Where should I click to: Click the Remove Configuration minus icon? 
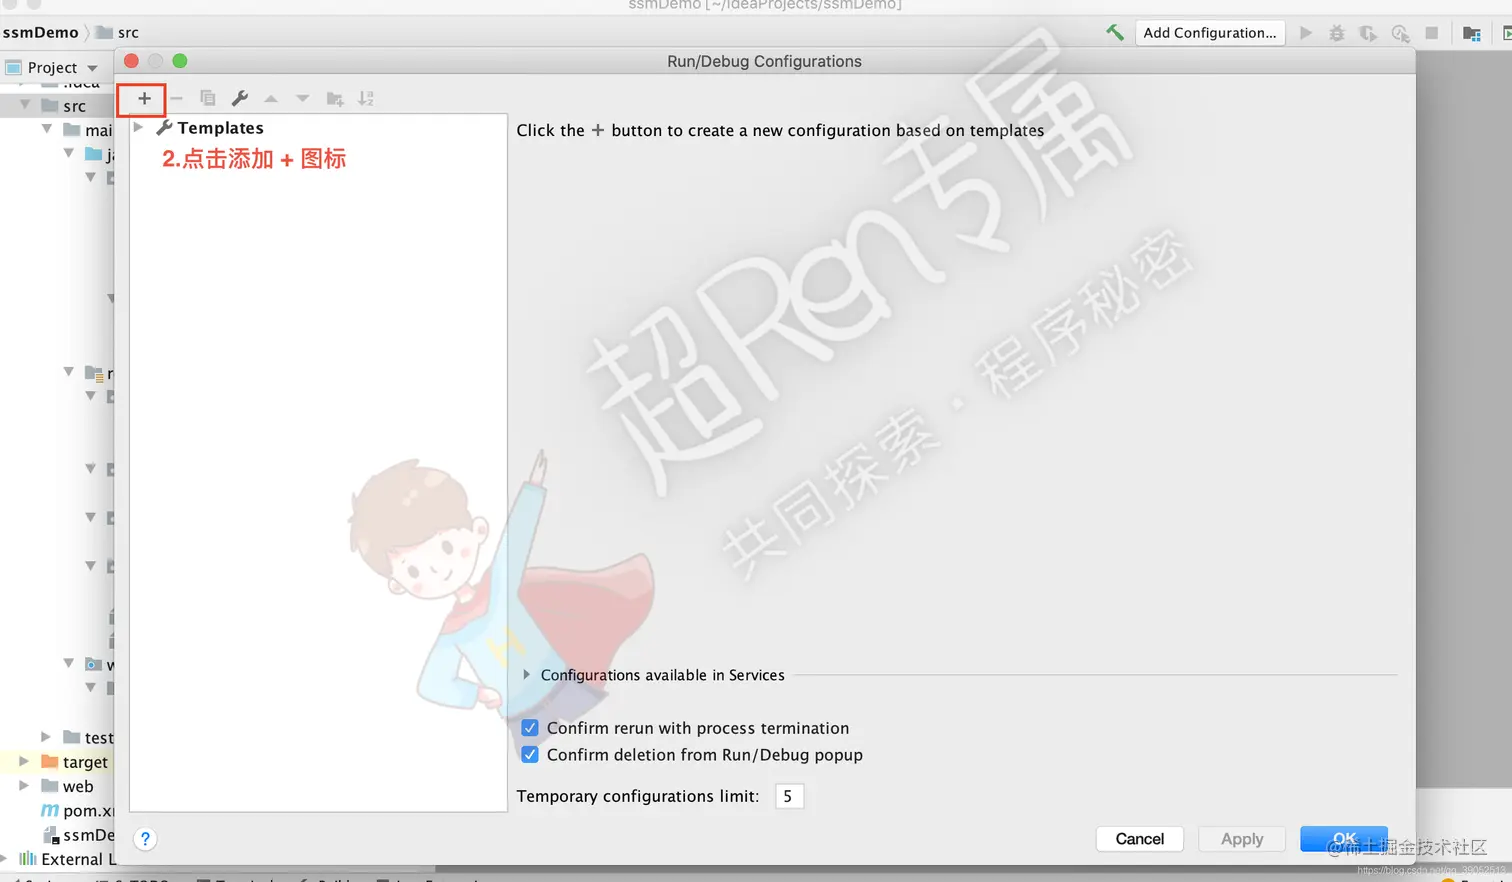(176, 98)
